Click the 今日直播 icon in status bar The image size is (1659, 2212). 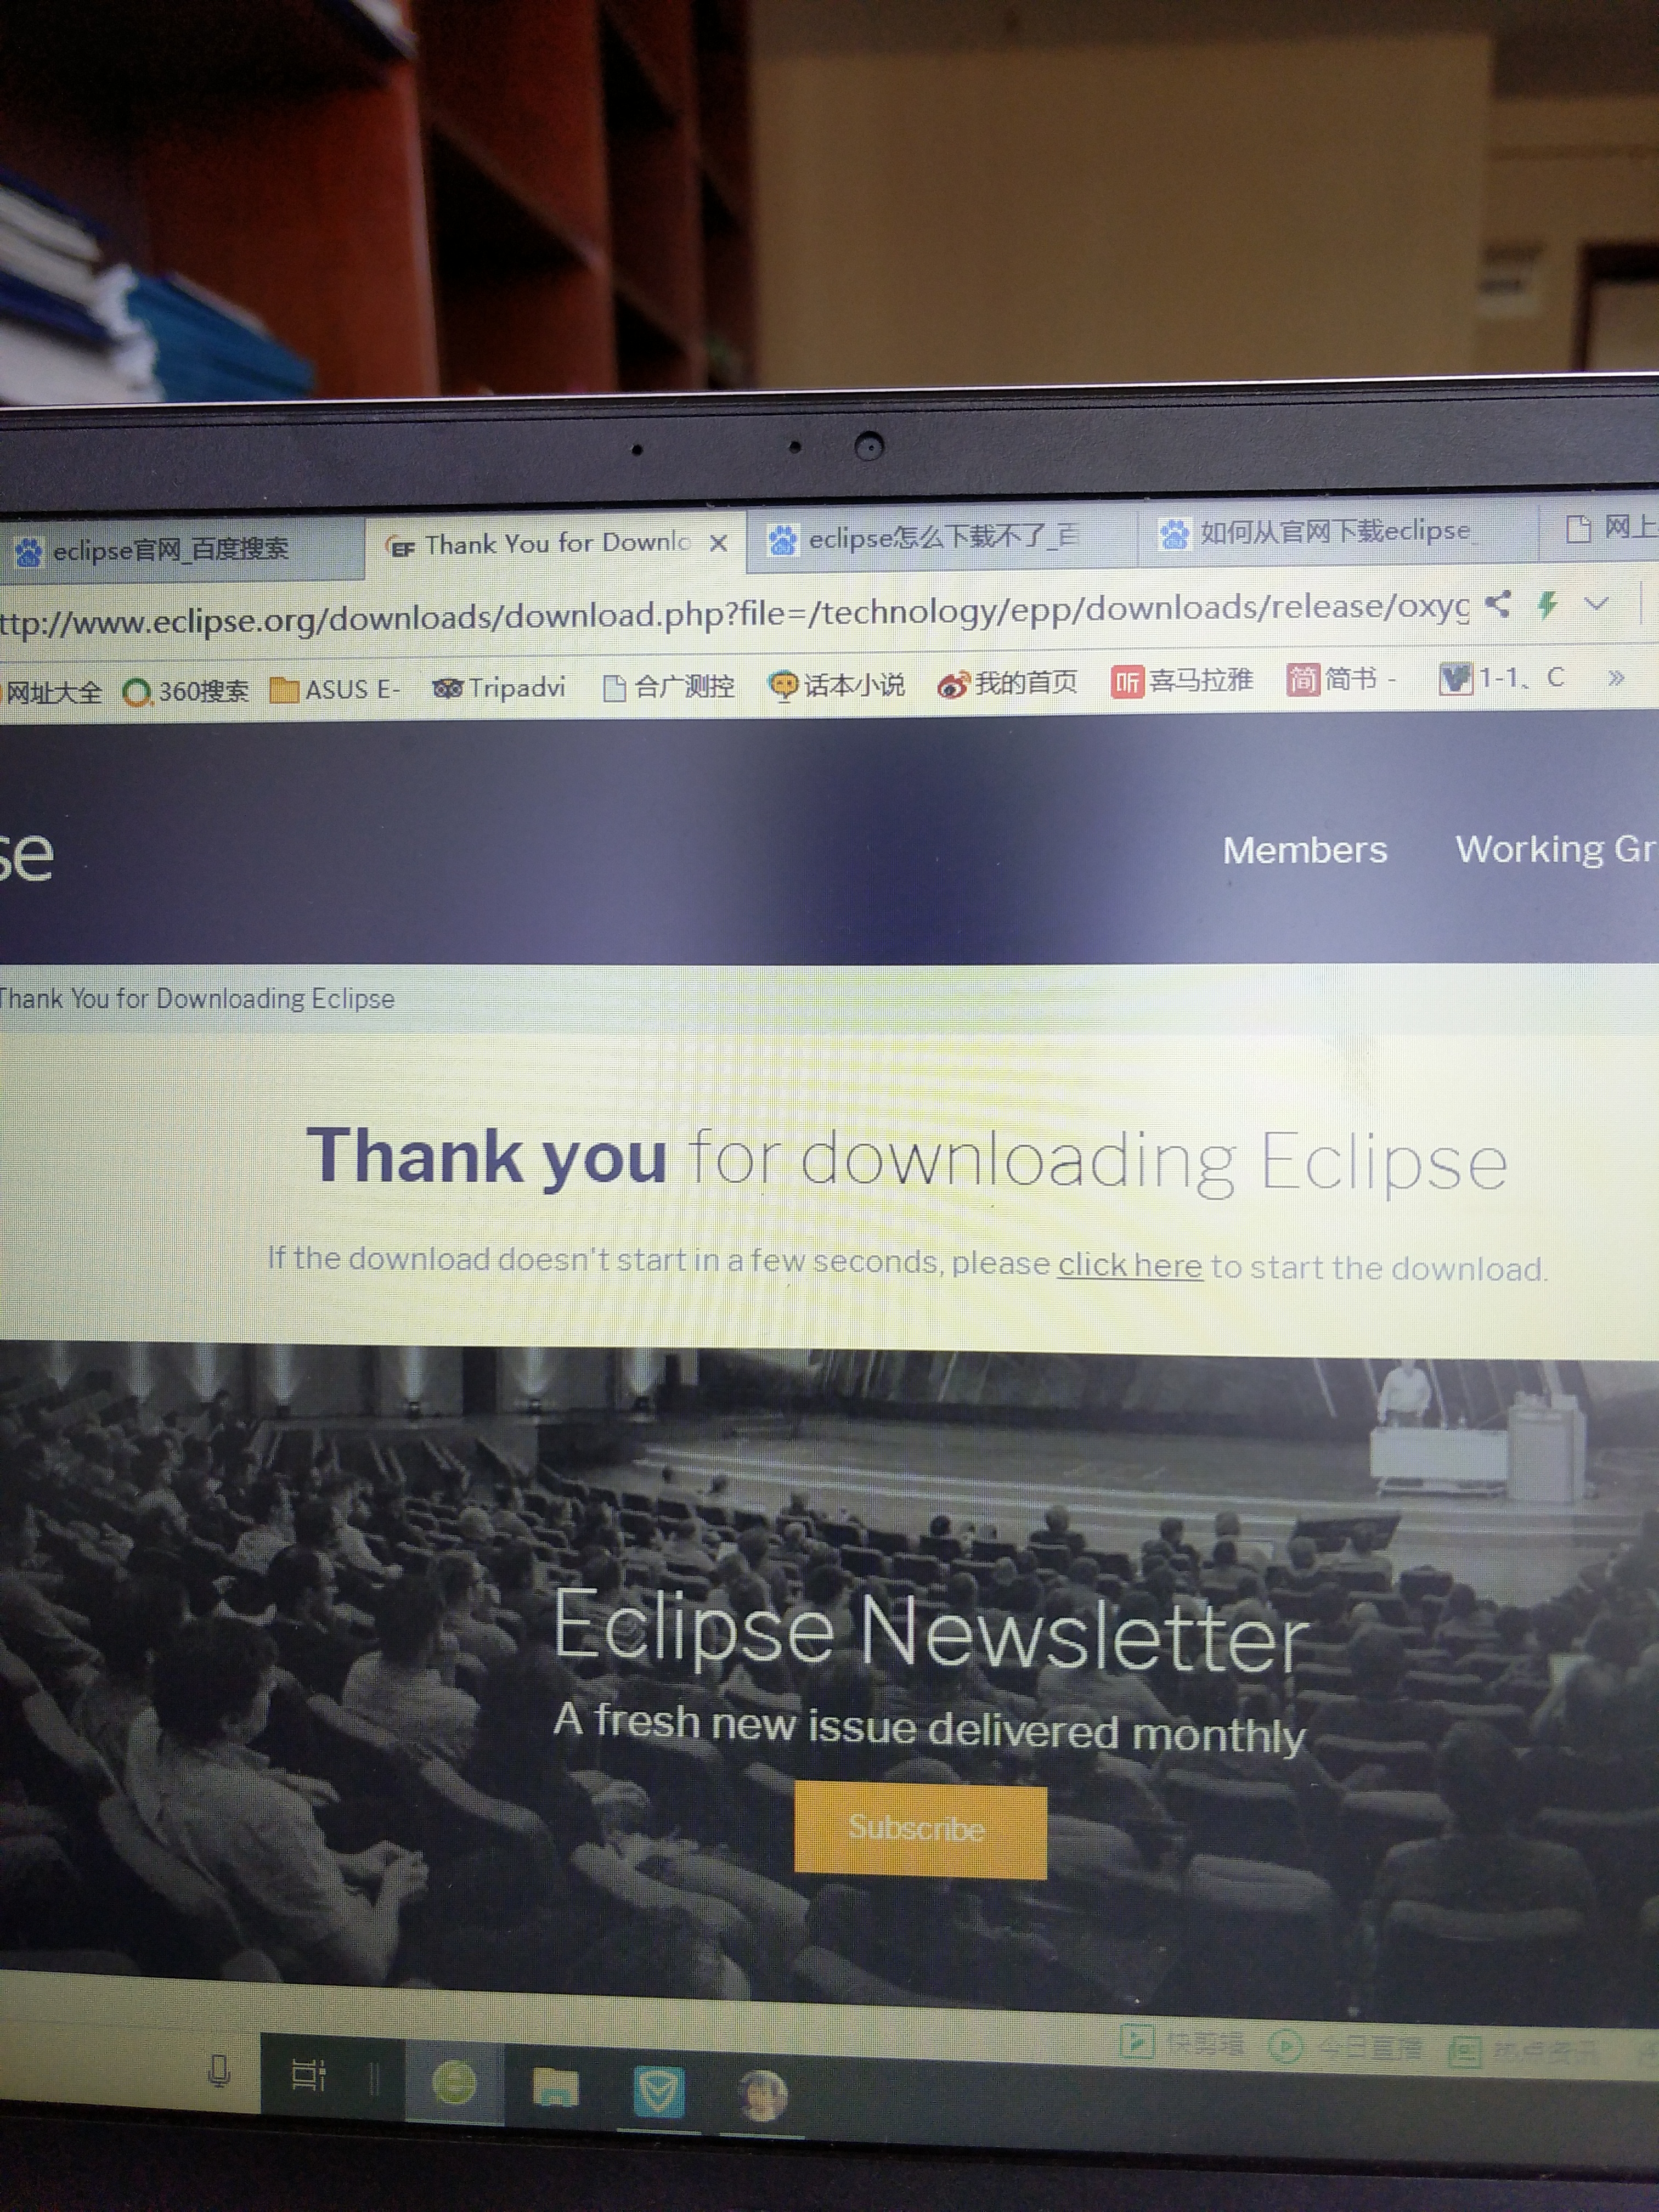[x=1345, y=2047]
